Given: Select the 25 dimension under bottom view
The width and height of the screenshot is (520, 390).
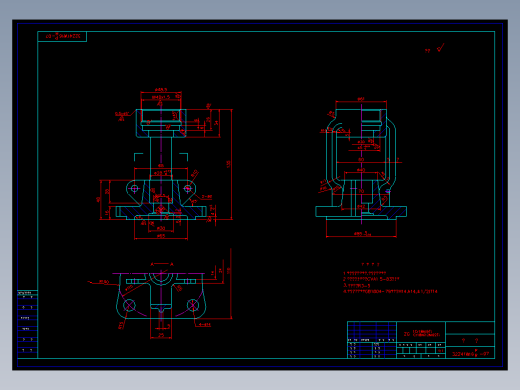Looking at the screenshot, I should pyautogui.click(x=161, y=335).
